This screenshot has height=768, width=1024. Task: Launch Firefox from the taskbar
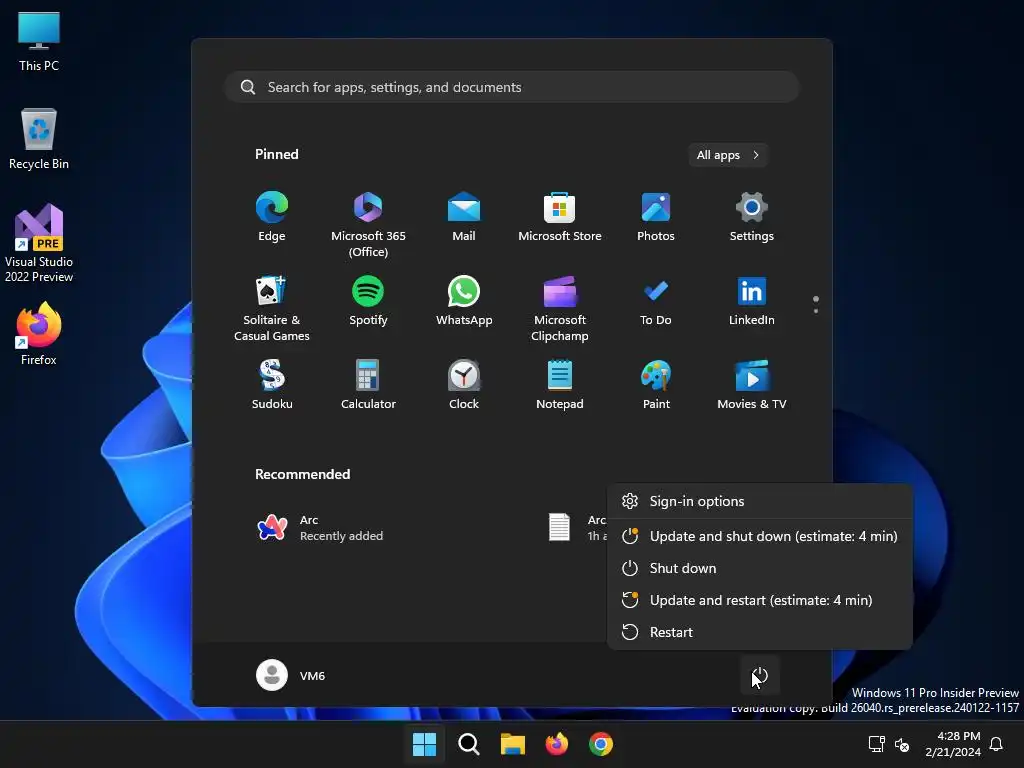coord(556,744)
